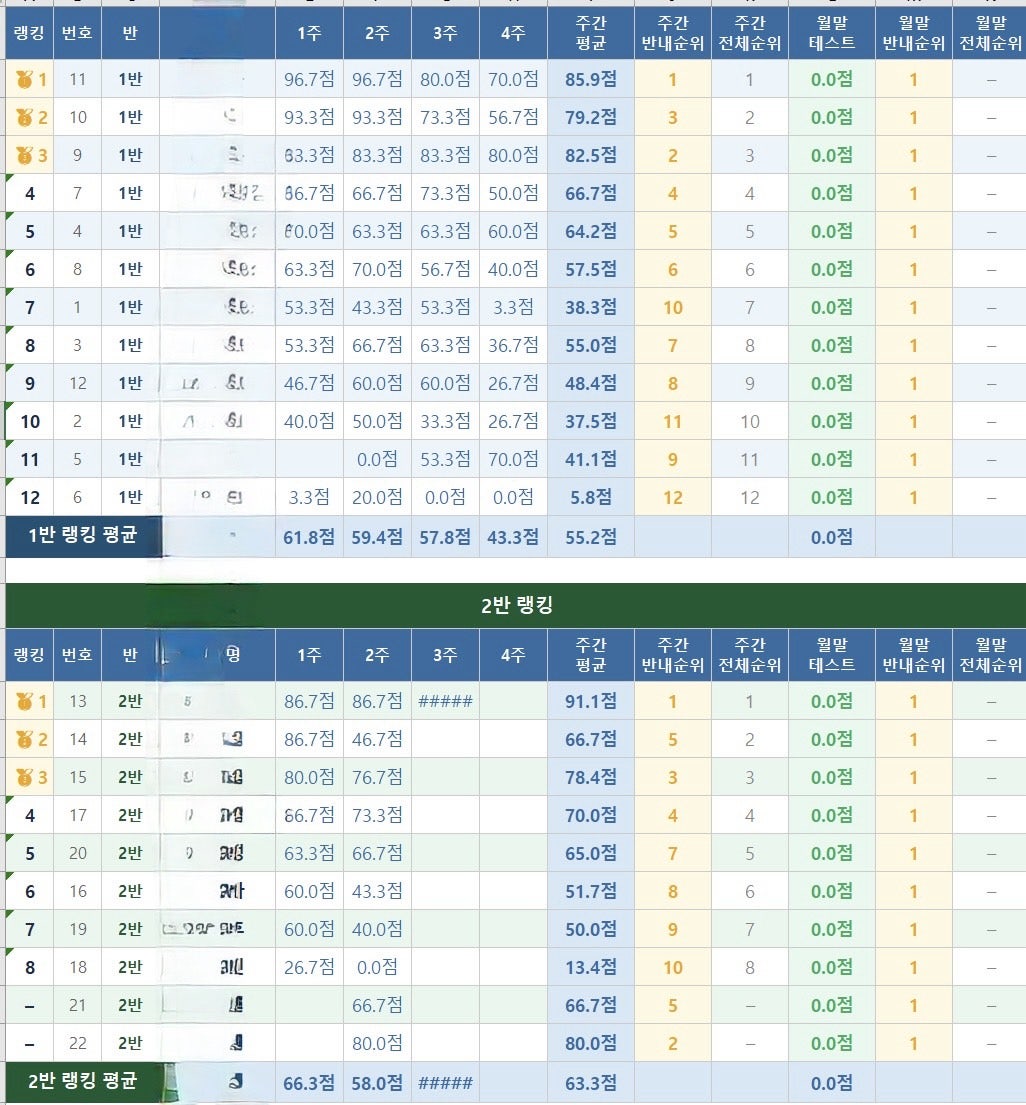Select the in-class rank 2 cell of student 22

pos(673,1044)
